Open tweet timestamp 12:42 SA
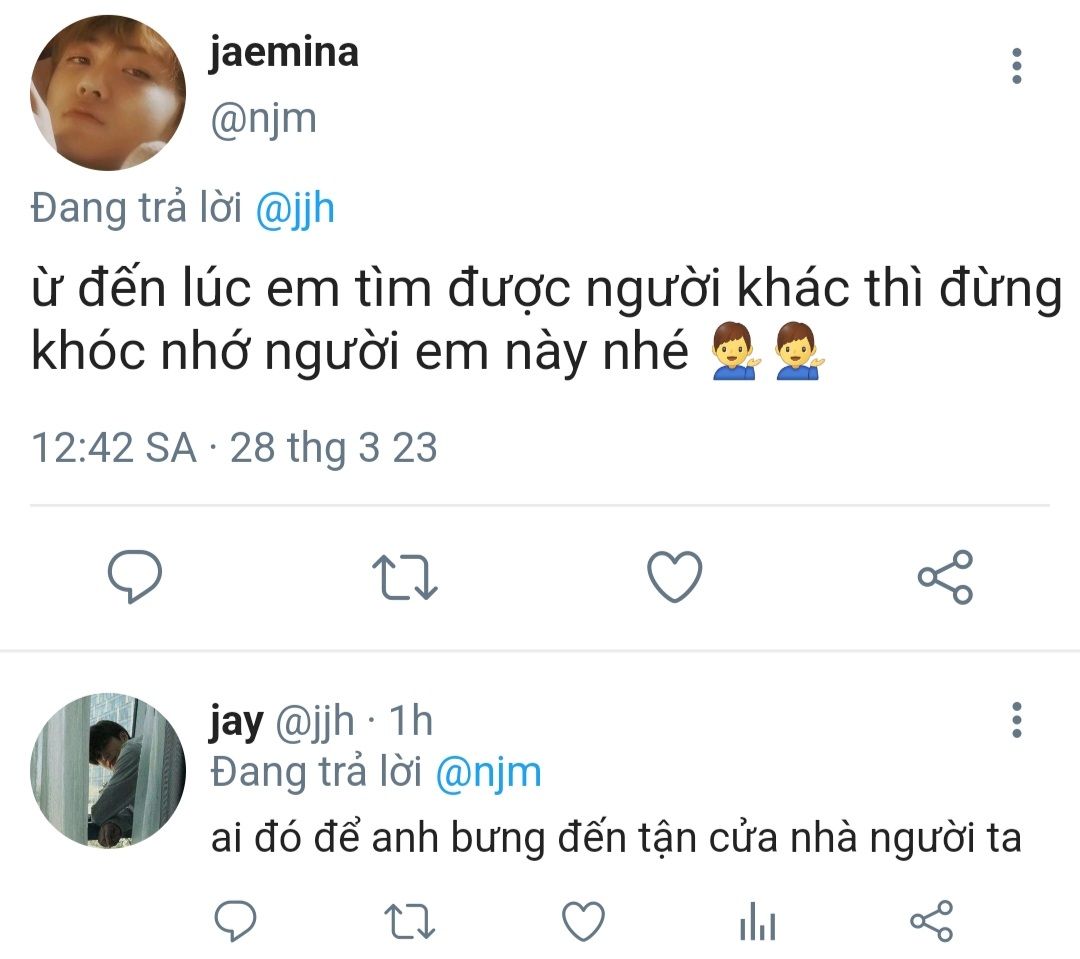This screenshot has width=1080, height=959. 114,448
